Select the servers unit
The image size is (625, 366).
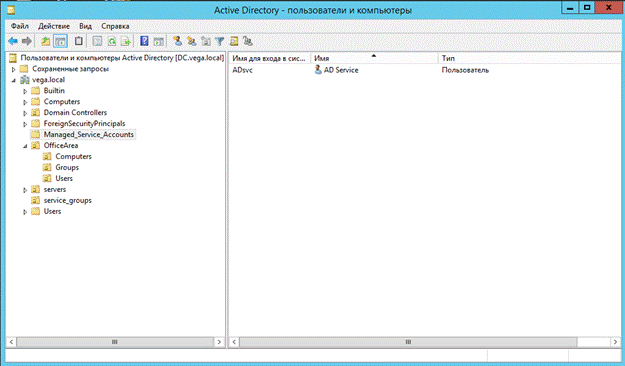point(55,189)
